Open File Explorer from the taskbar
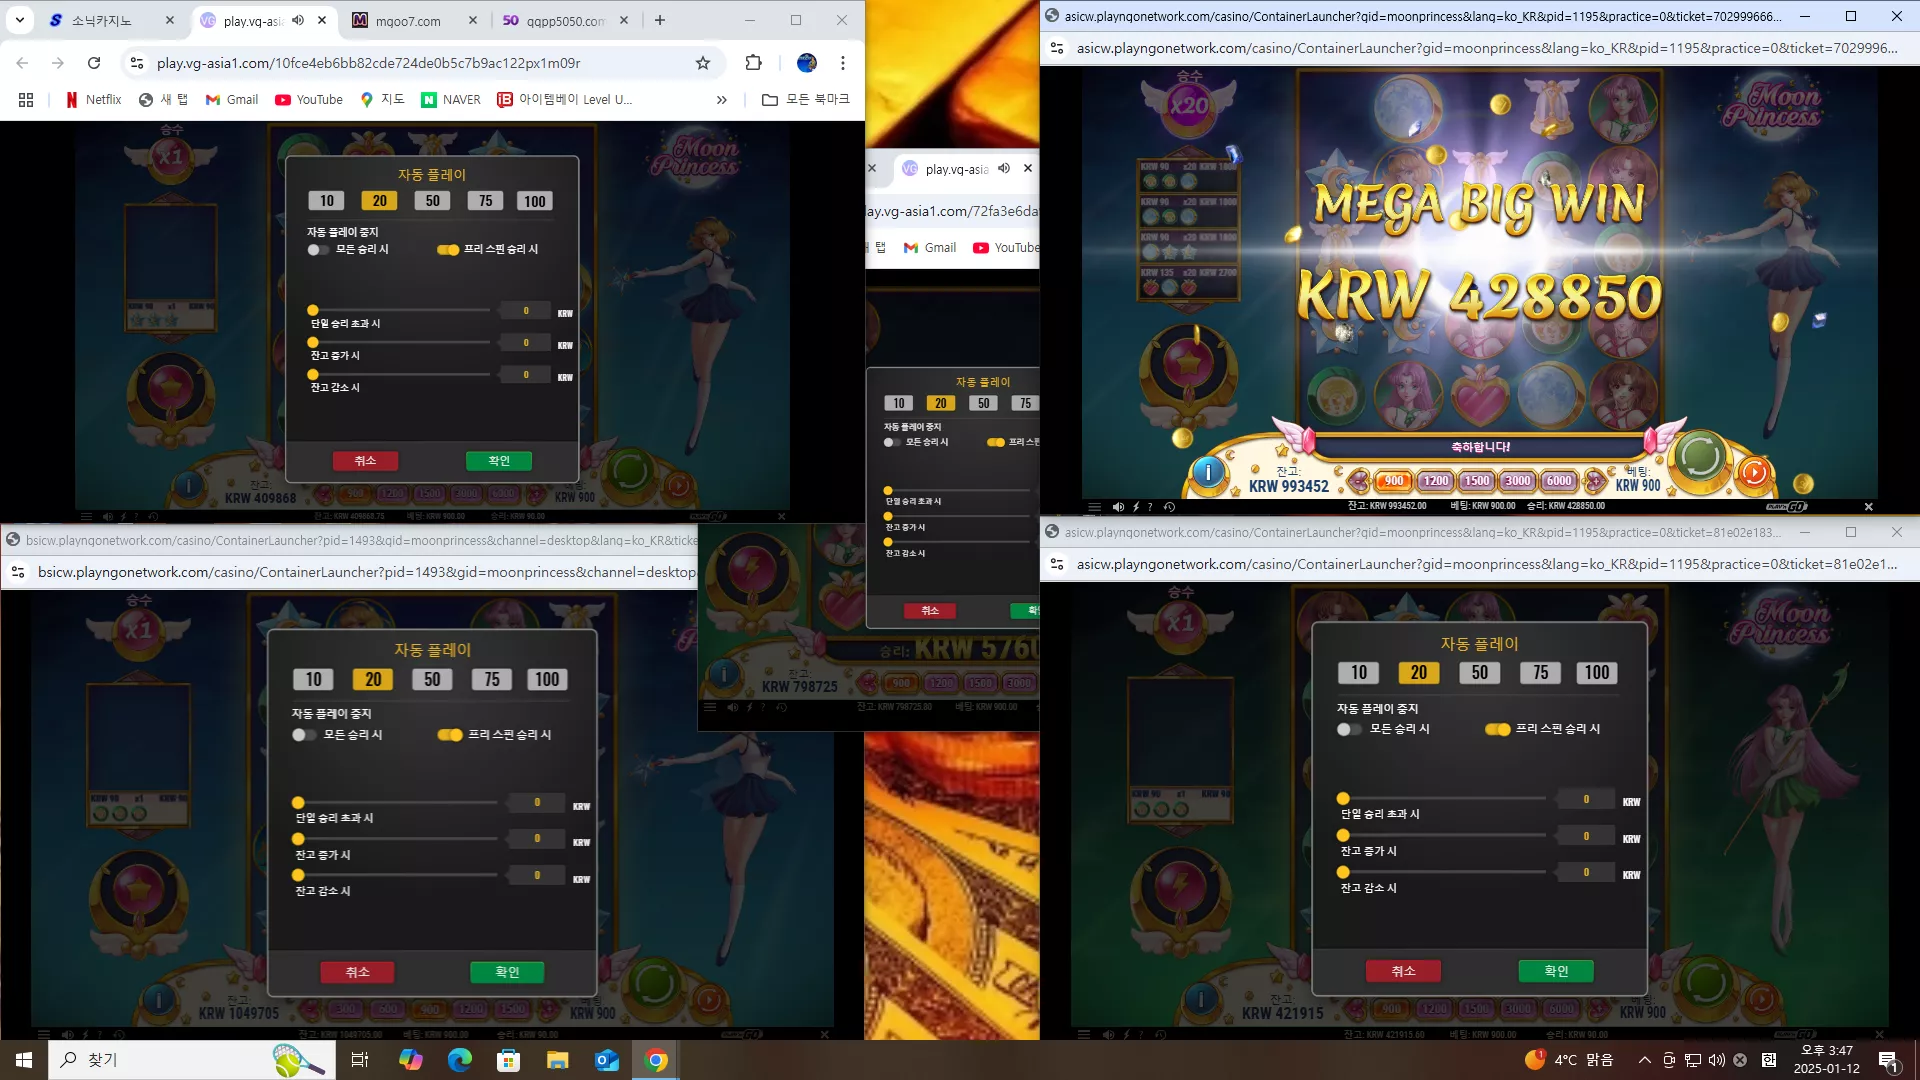The width and height of the screenshot is (1920, 1080). click(558, 1060)
